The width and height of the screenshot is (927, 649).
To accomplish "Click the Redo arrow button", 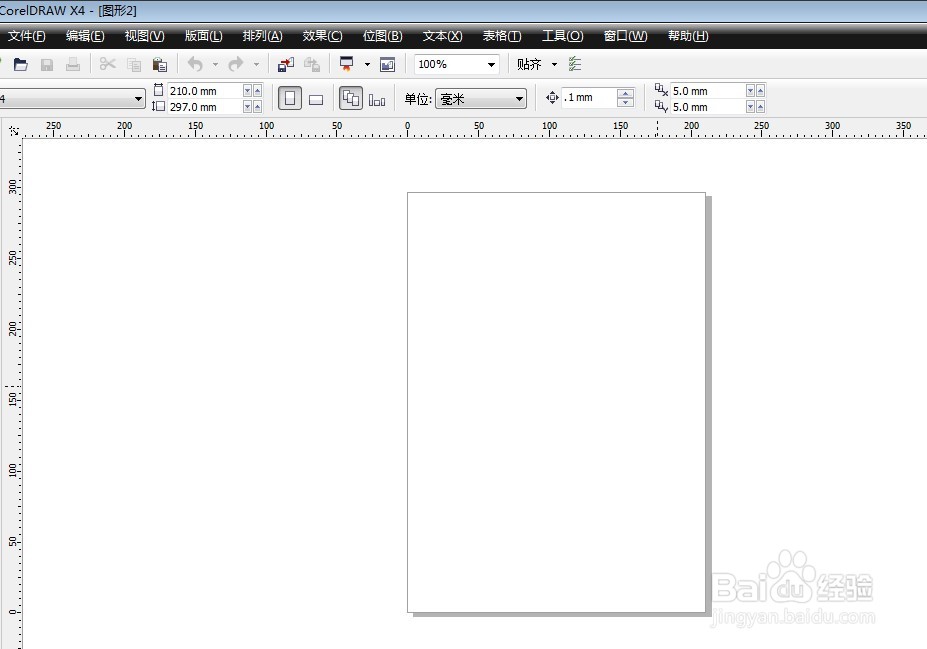I will tap(236, 63).
